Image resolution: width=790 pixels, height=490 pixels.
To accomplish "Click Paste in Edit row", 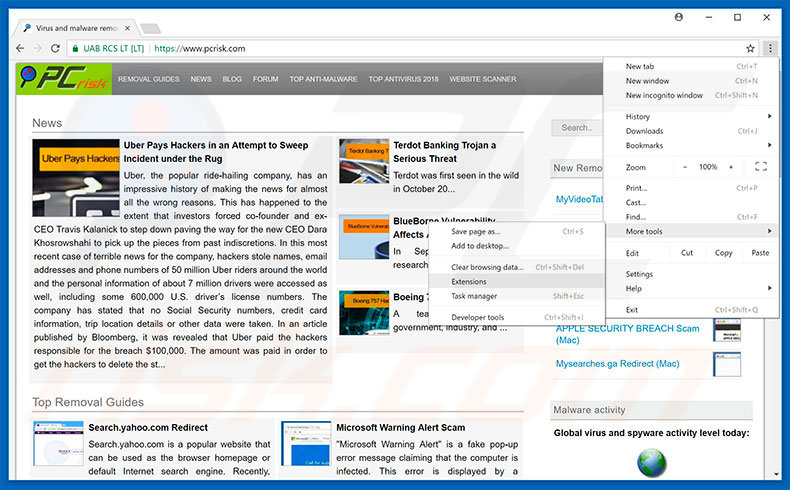I will 760,253.
